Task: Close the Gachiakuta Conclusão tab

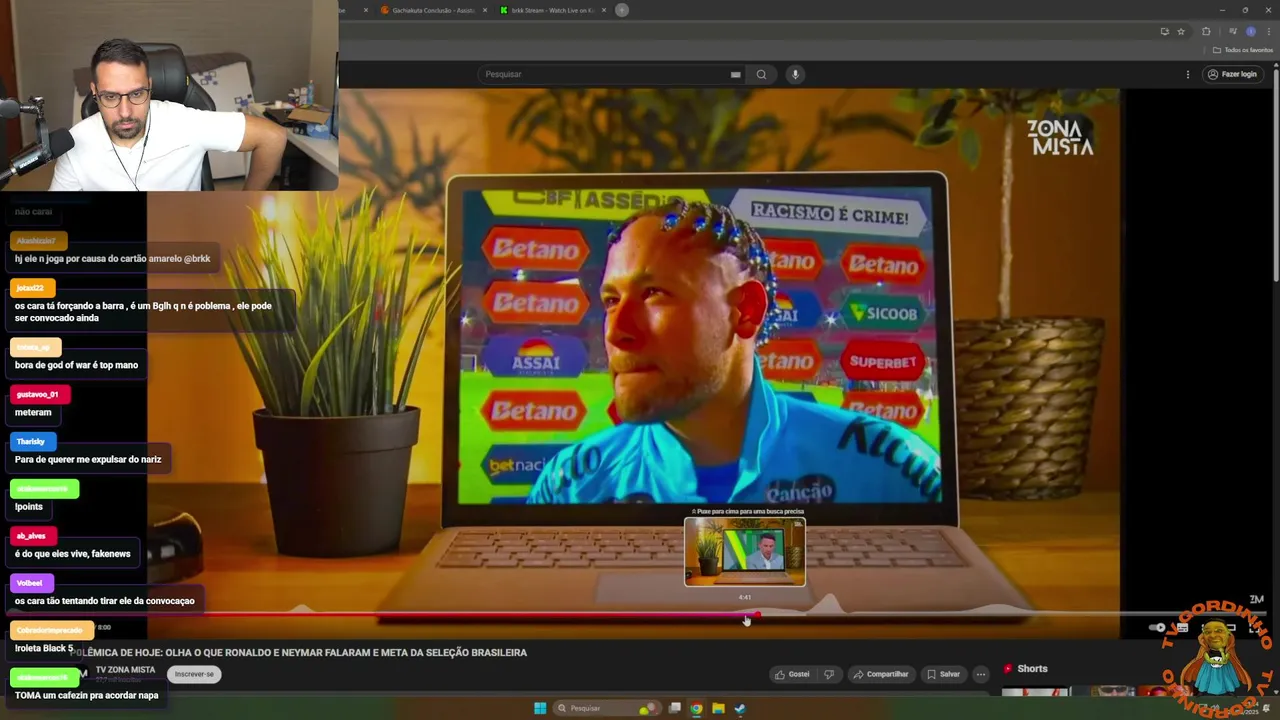Action: click(x=485, y=10)
